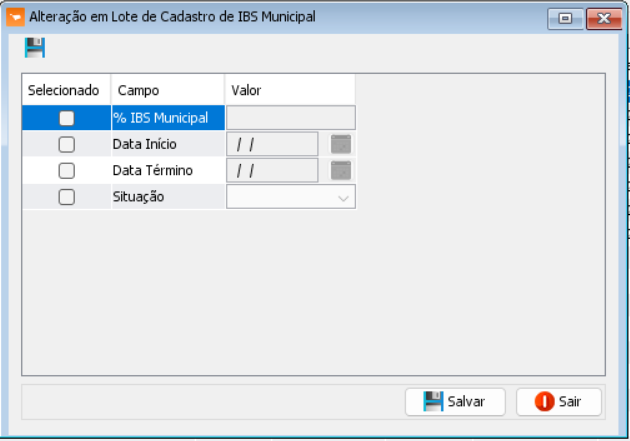630x441 pixels.
Task: Click into the Data Término date field
Action: pyautogui.click(x=272, y=170)
